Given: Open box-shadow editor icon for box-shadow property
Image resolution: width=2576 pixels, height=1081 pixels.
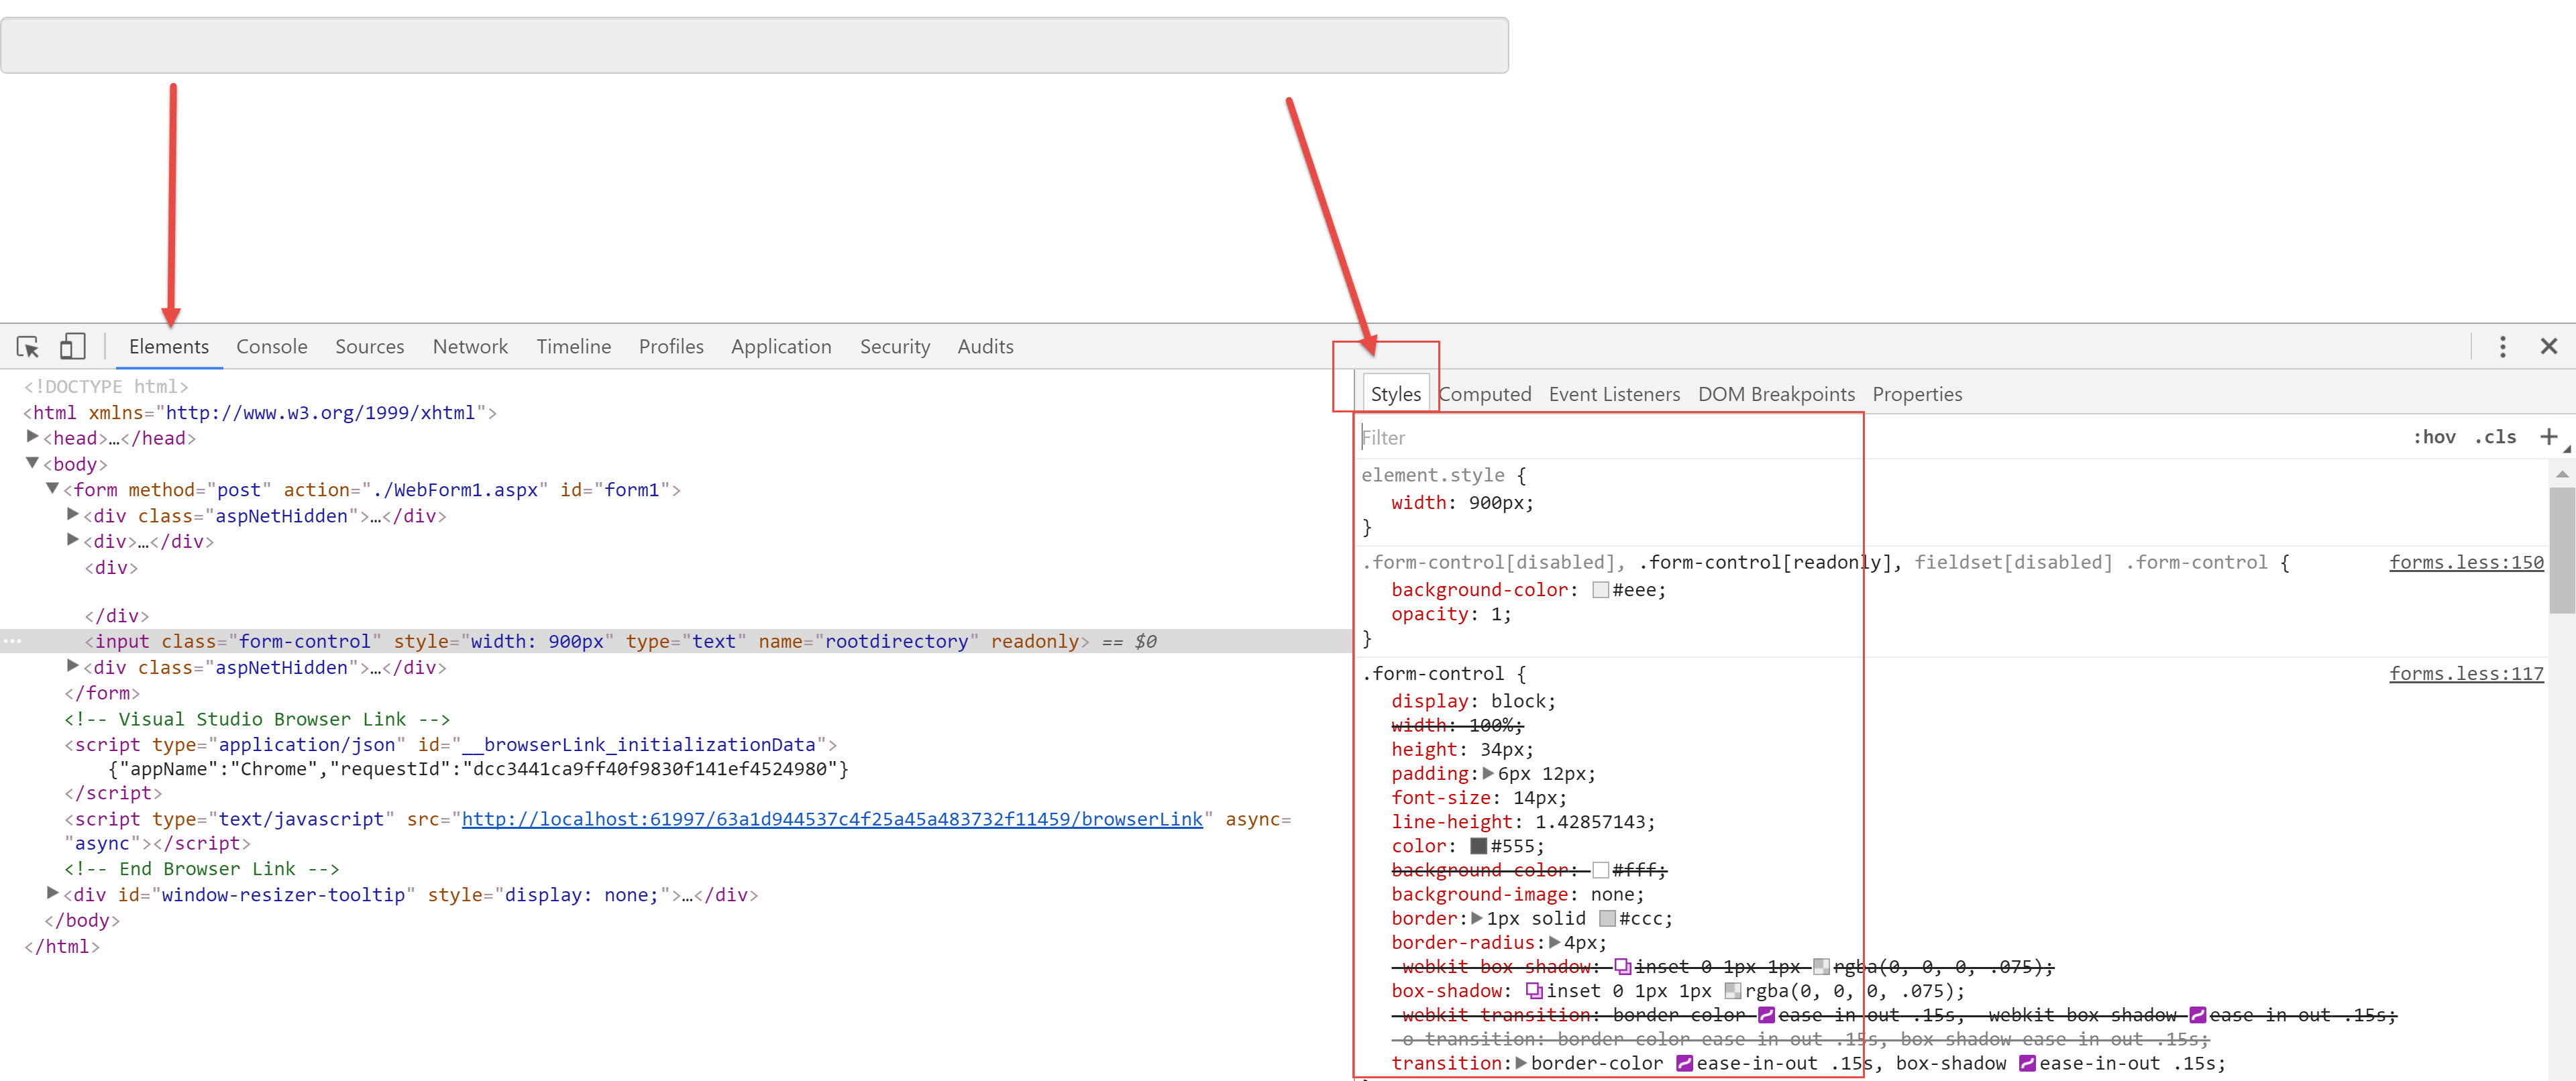Looking at the screenshot, I should tap(1533, 991).
